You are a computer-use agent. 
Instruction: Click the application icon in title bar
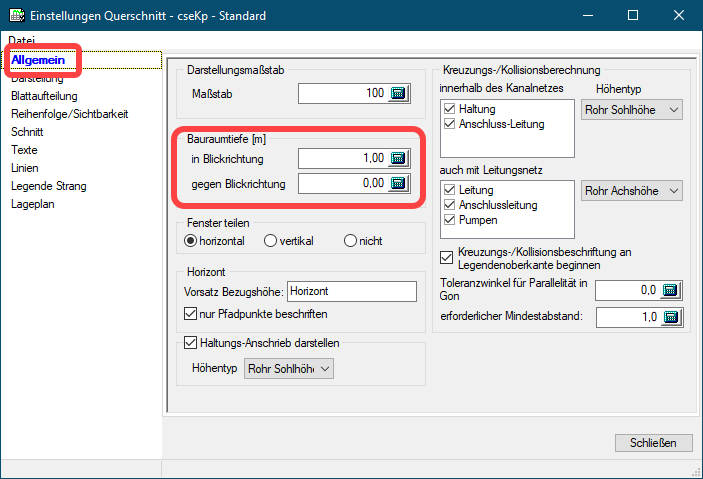point(17,16)
